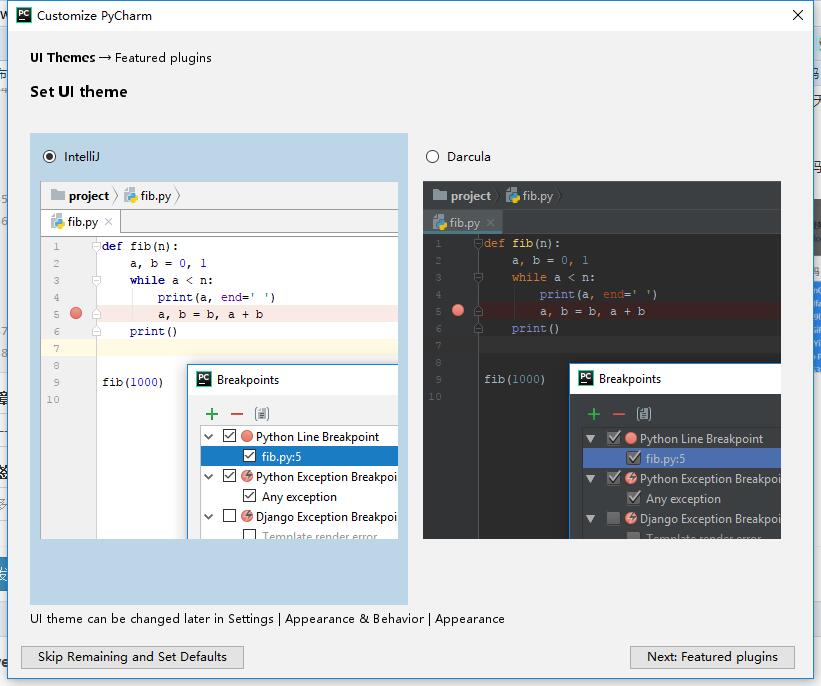Viewport: 821px width, 686px height.
Task: Click 'fib(1000)' code line in light preview
Action: coord(132,382)
